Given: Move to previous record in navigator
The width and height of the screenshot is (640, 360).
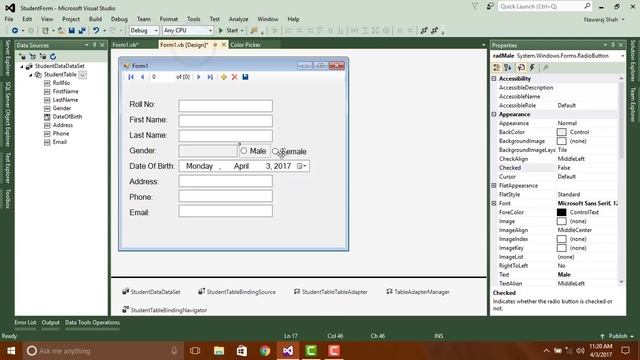Looking at the screenshot, I should pos(142,77).
